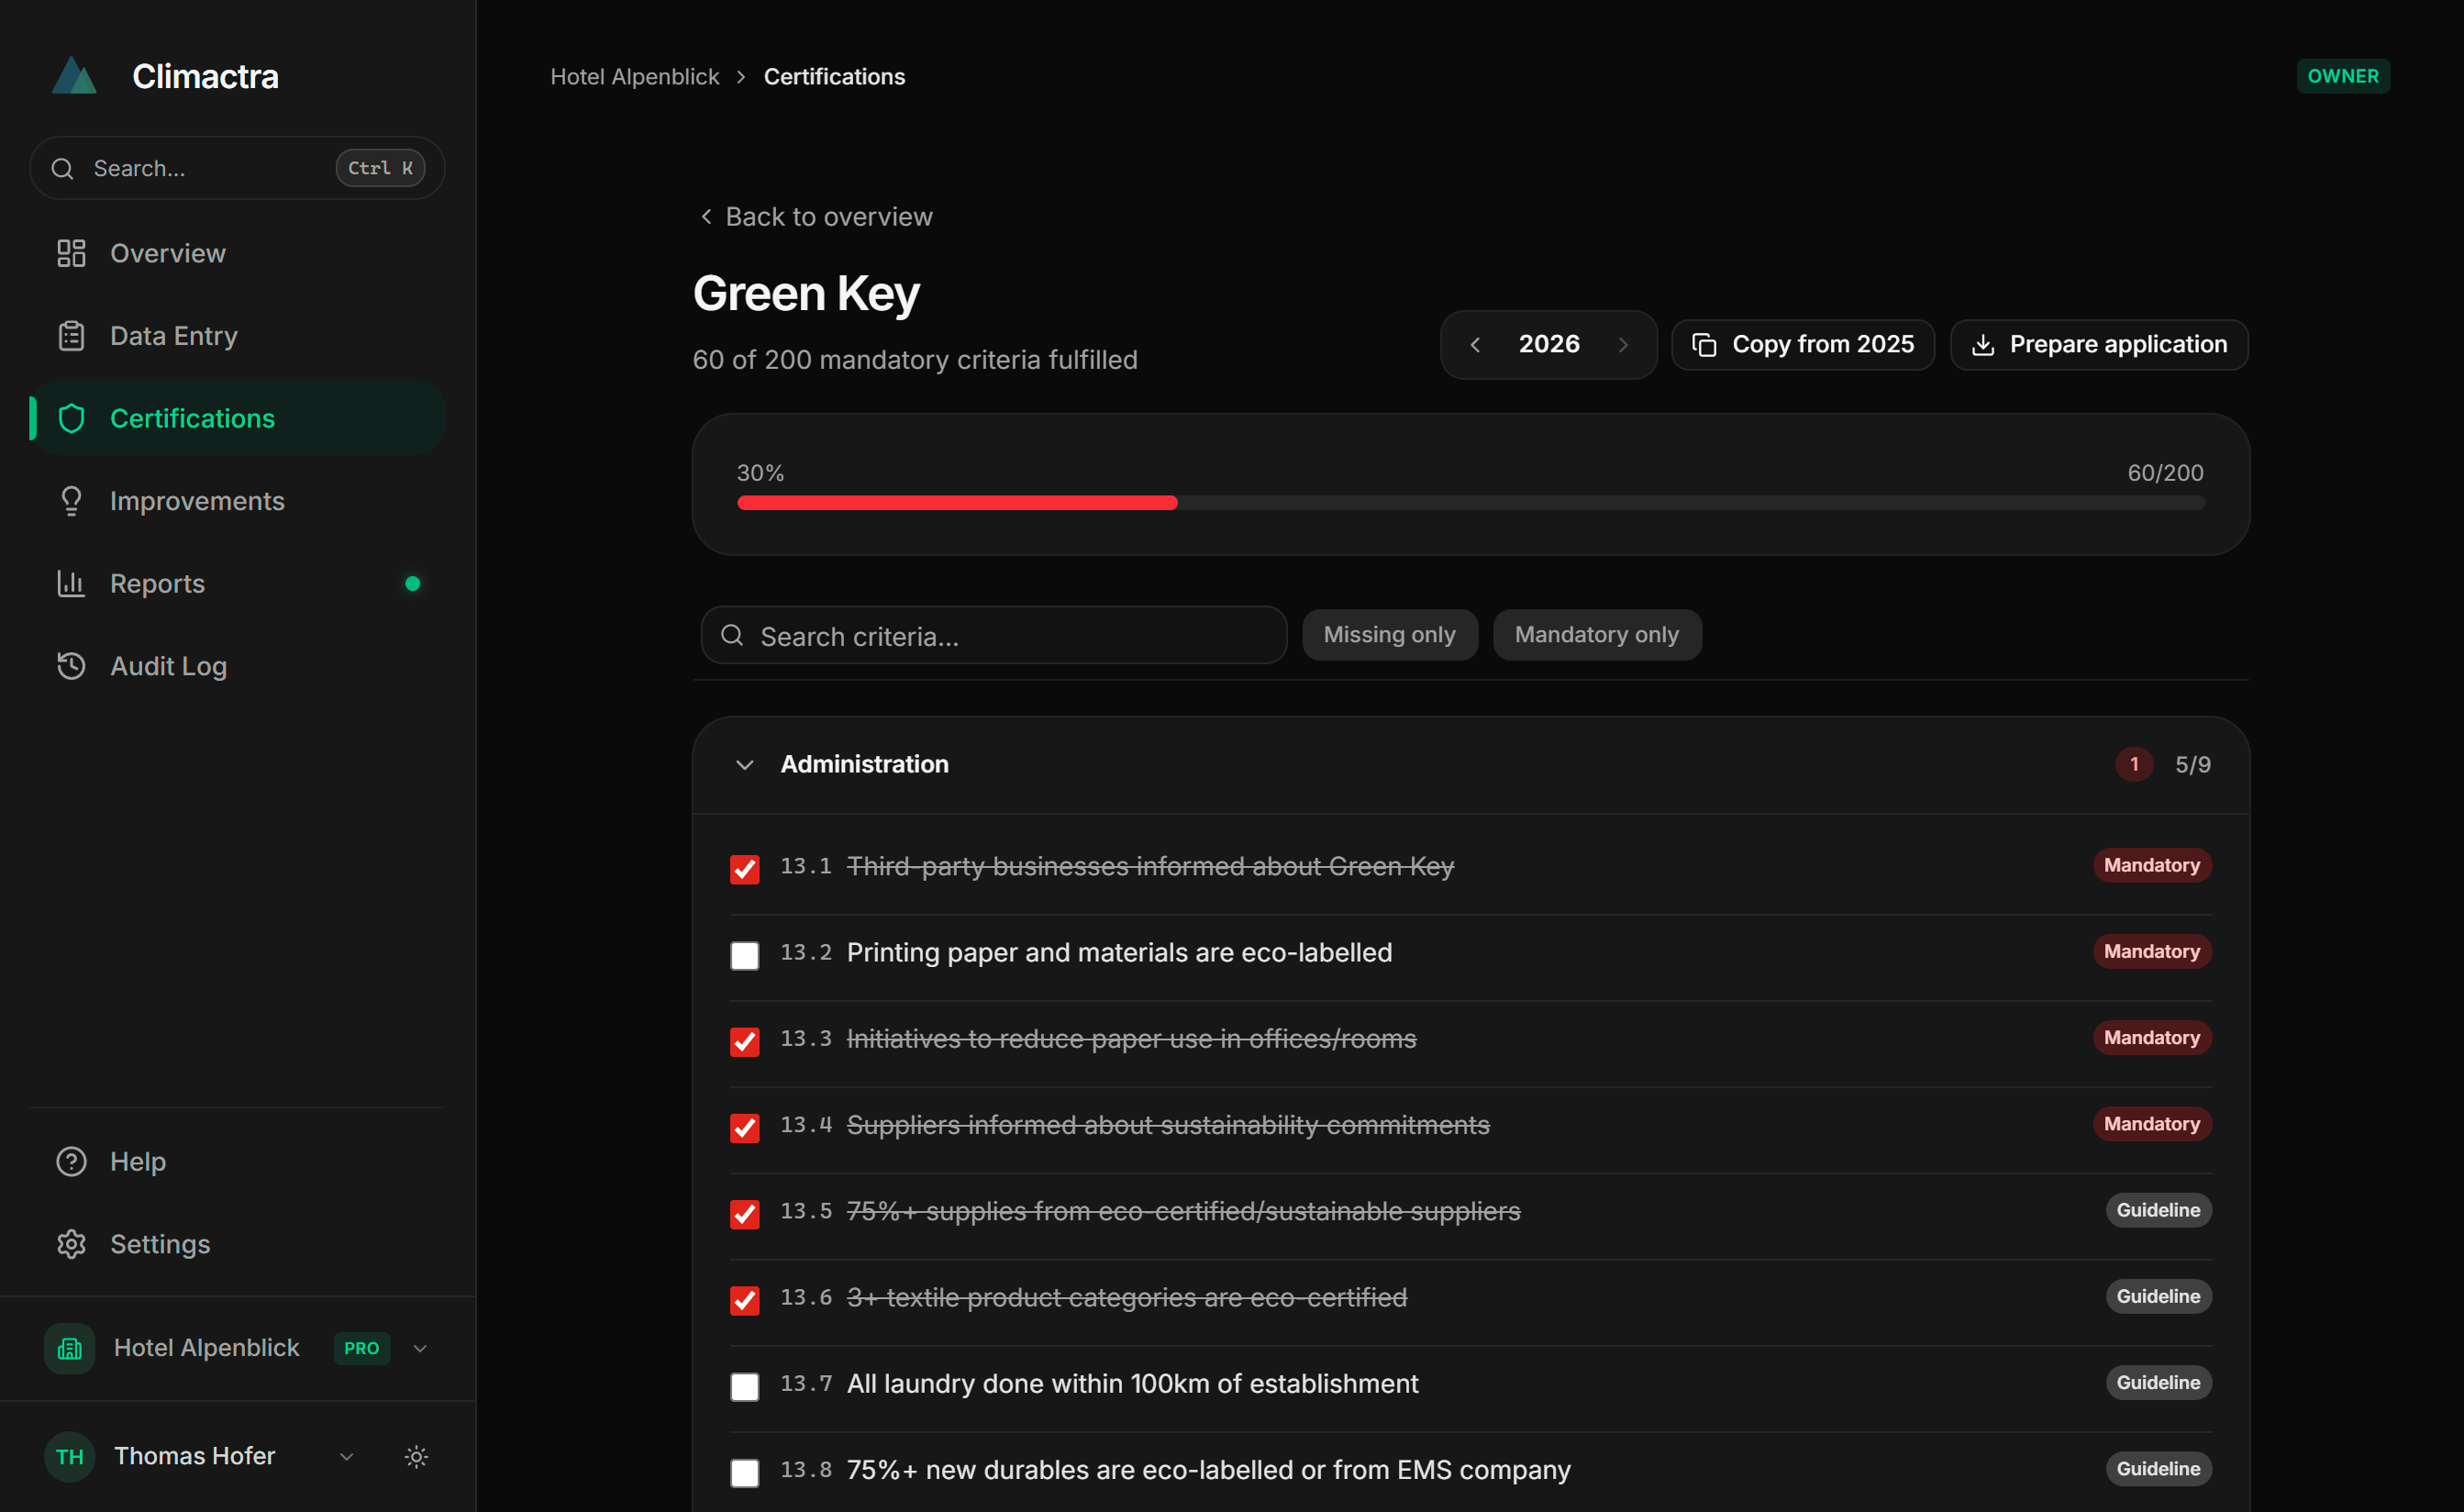Click the Data Entry clipboard icon
Image resolution: width=2464 pixels, height=1512 pixels.
pyautogui.click(x=71, y=336)
